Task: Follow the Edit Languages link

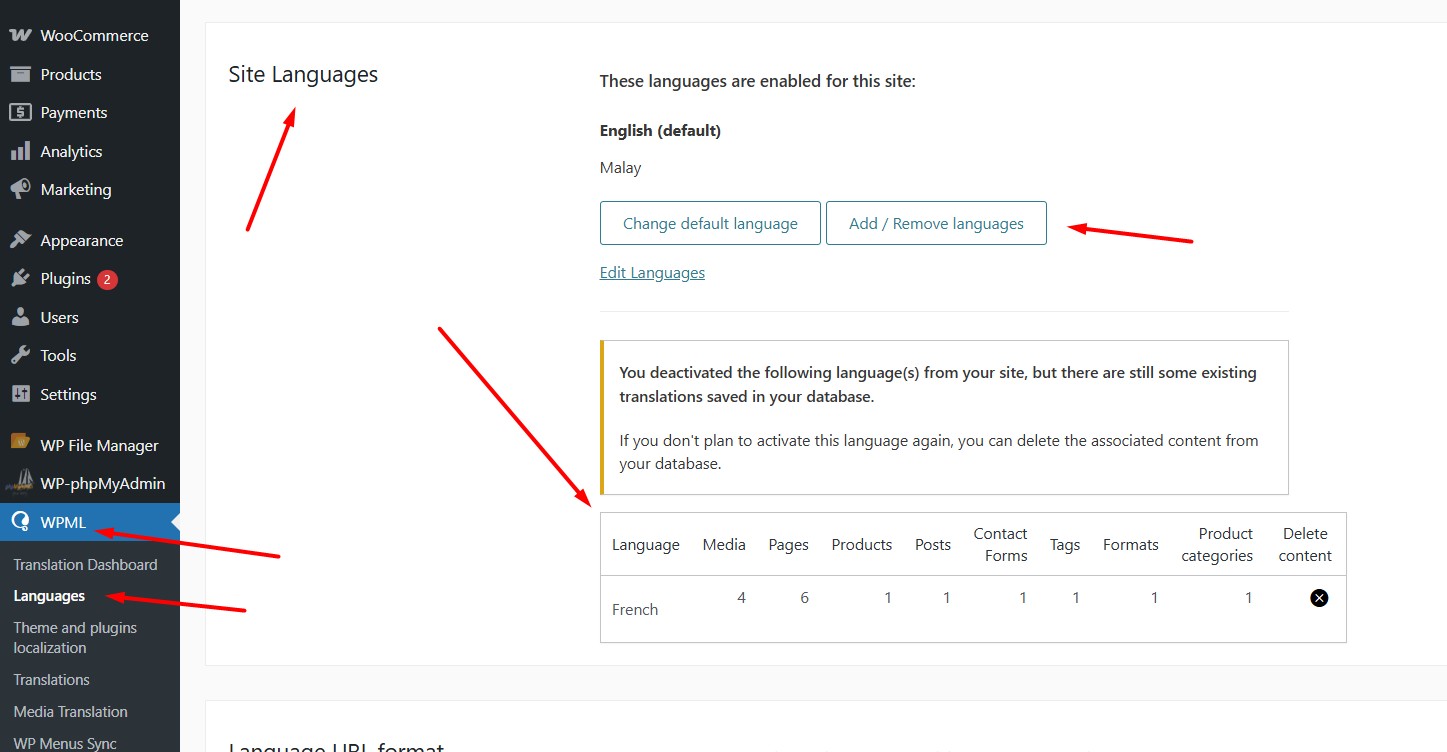Action: pos(652,273)
